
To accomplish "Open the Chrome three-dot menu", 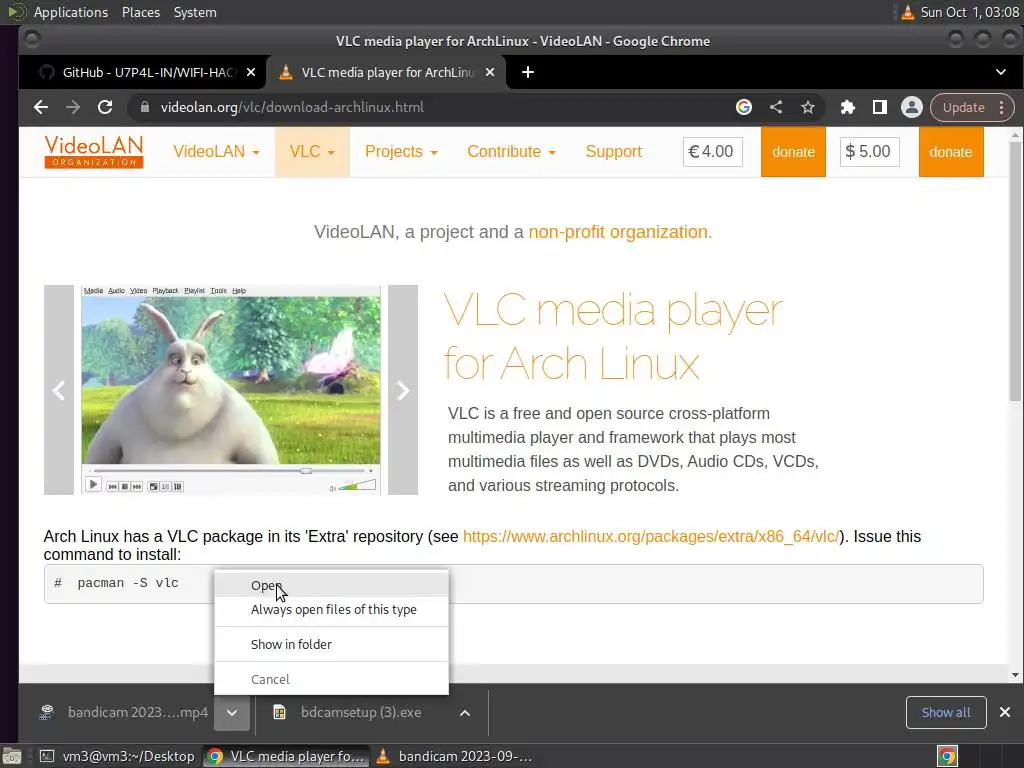I will [1002, 107].
